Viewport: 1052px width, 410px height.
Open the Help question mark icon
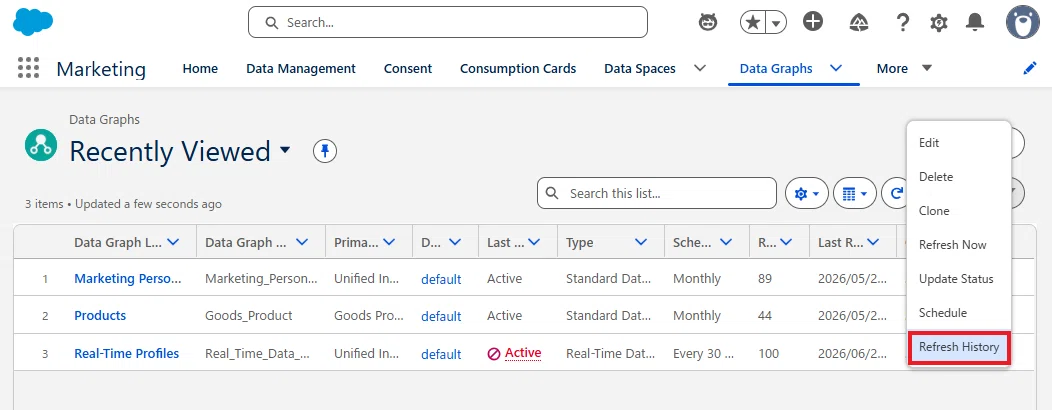pos(903,23)
